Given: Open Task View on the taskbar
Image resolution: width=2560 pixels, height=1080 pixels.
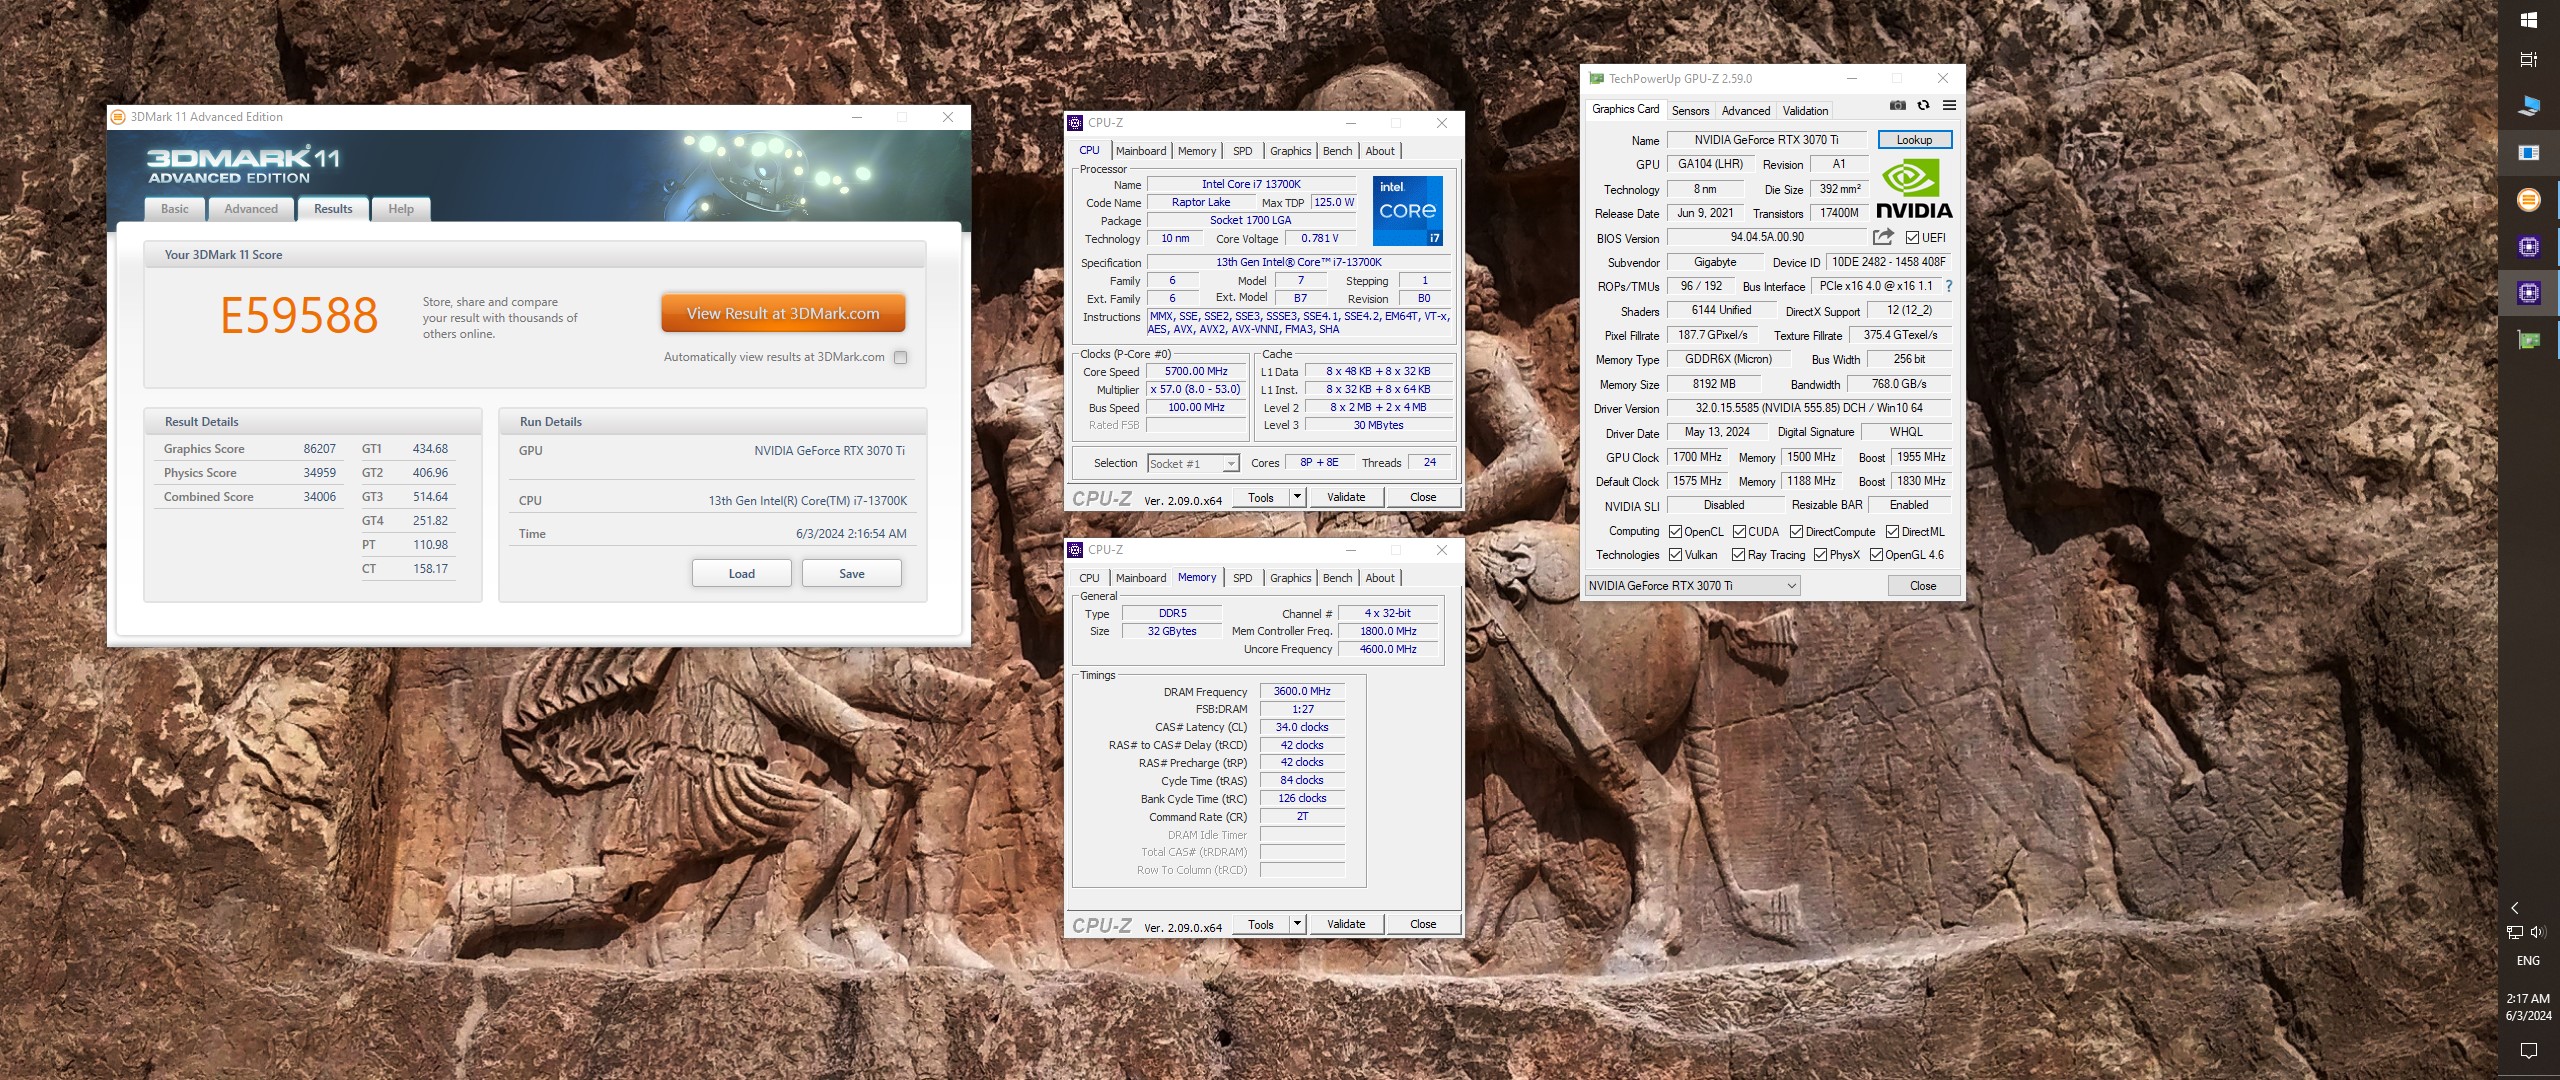Looking at the screenshot, I should (x=2529, y=60).
